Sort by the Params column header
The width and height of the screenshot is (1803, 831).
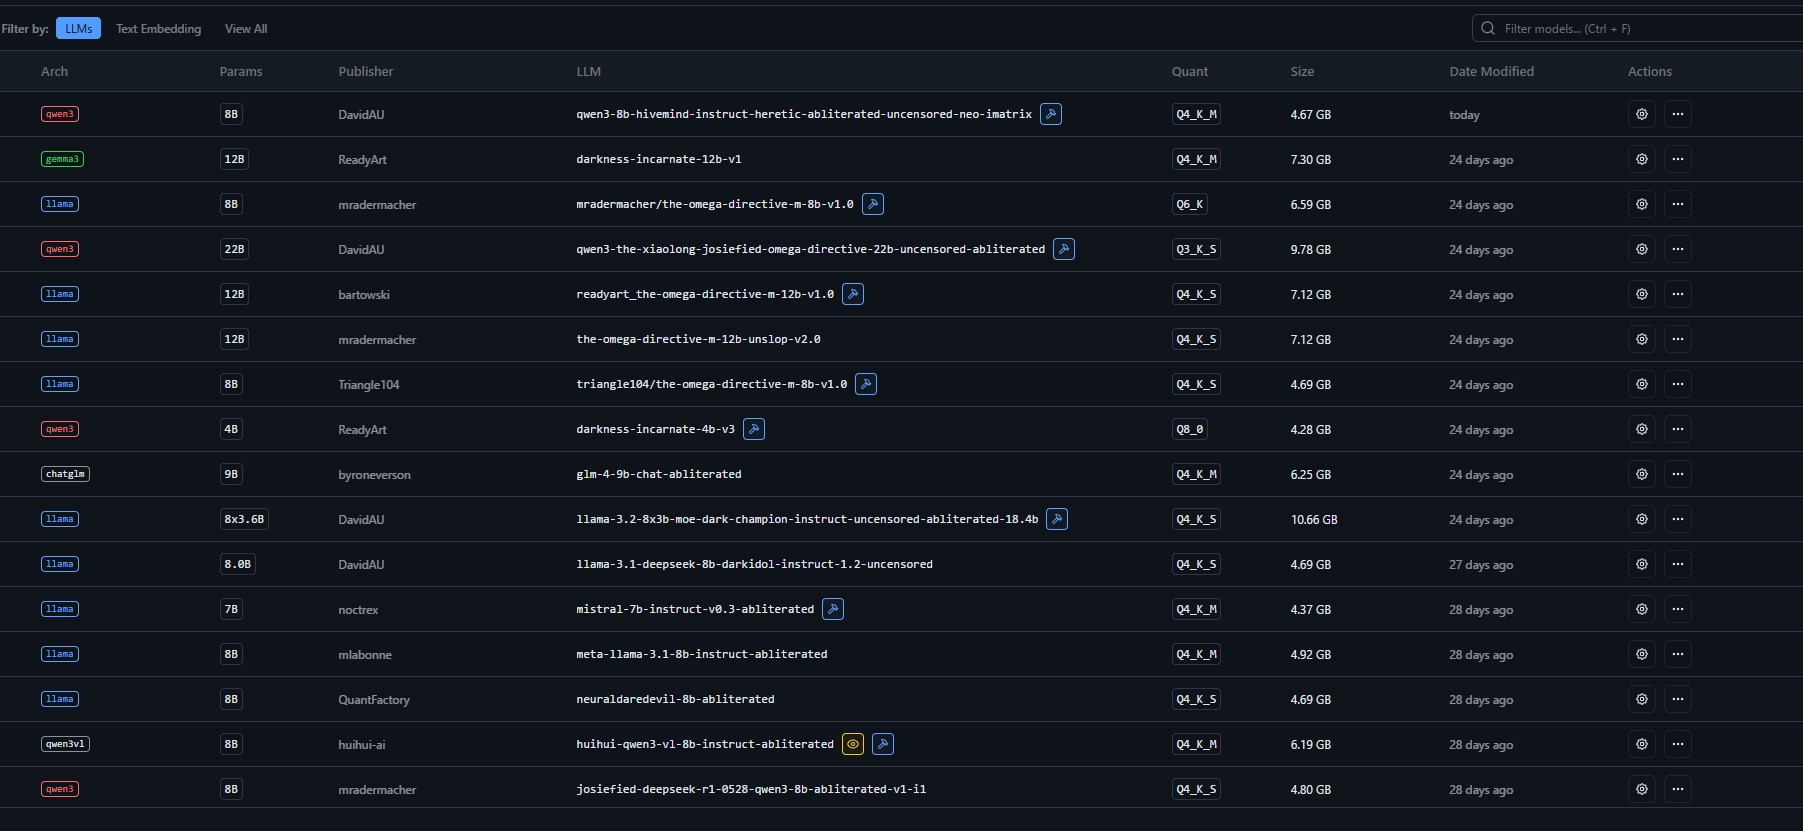pos(241,71)
